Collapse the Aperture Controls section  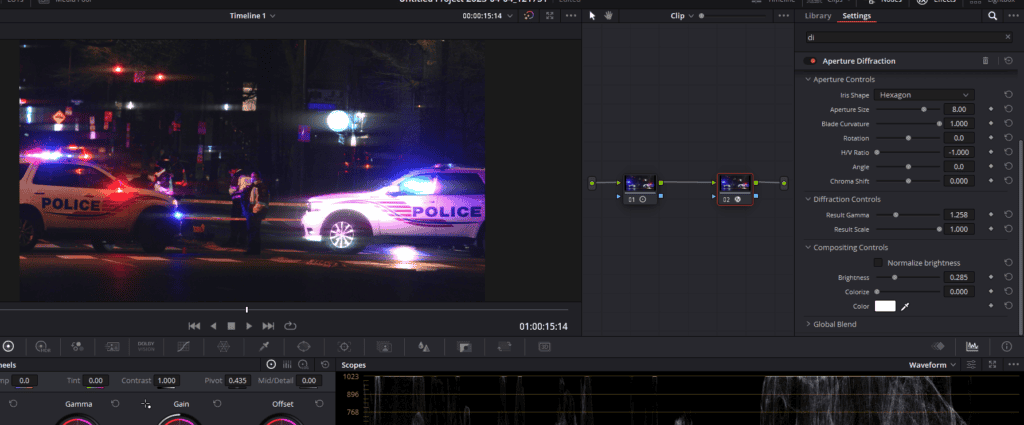[x=808, y=80]
